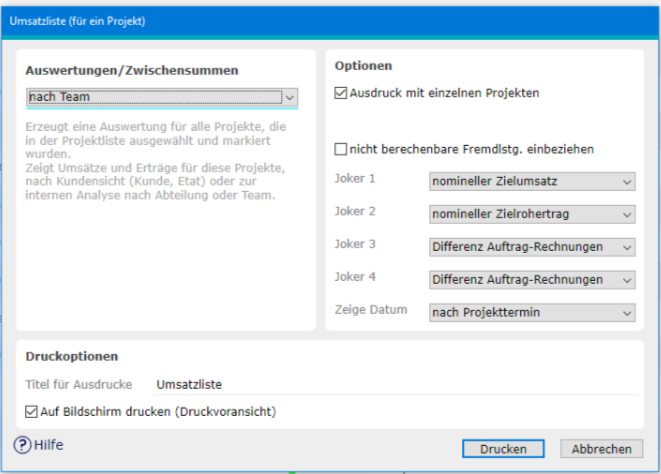The image size is (661, 474).
Task: Click the chevron on Joker 4 combo
Action: 627,280
